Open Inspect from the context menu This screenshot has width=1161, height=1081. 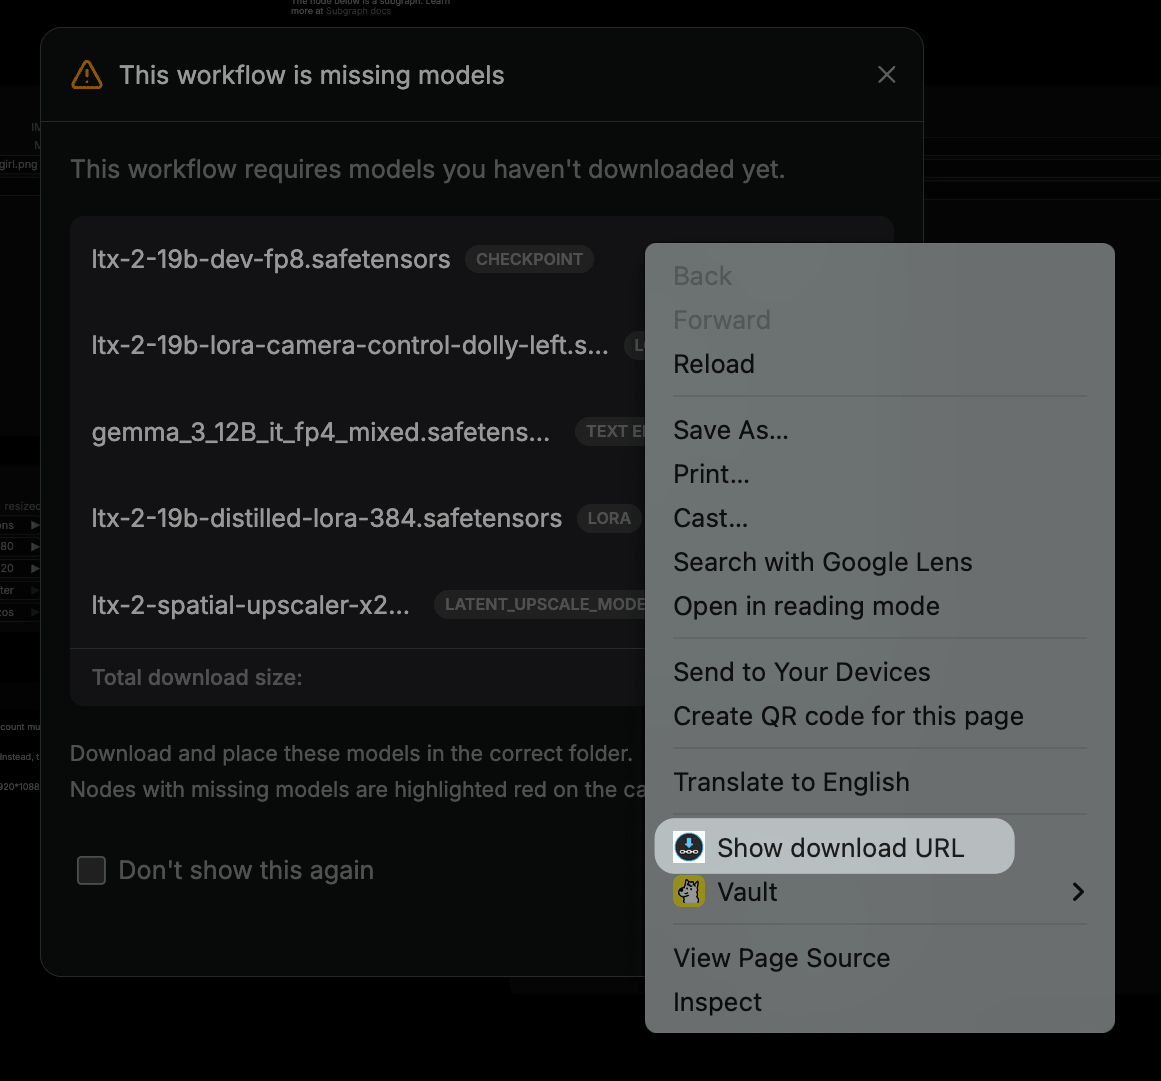click(718, 1002)
